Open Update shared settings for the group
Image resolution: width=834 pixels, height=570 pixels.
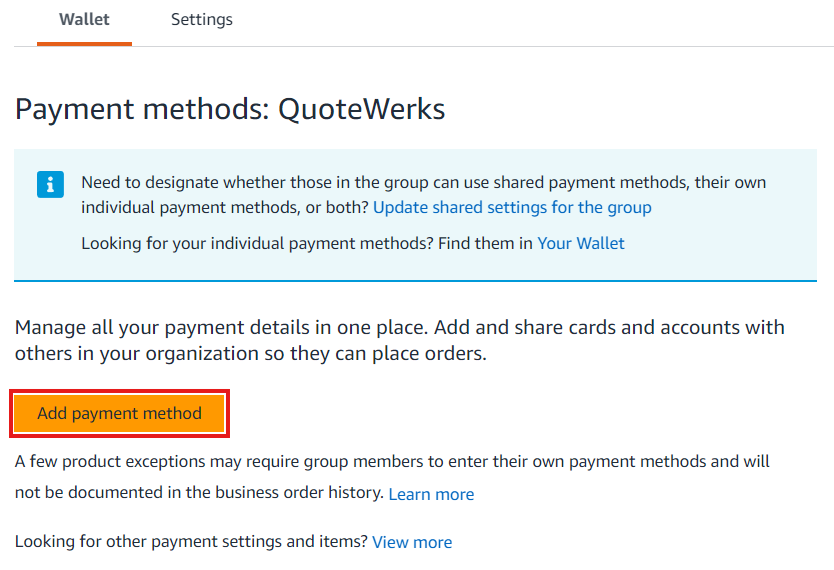click(512, 208)
